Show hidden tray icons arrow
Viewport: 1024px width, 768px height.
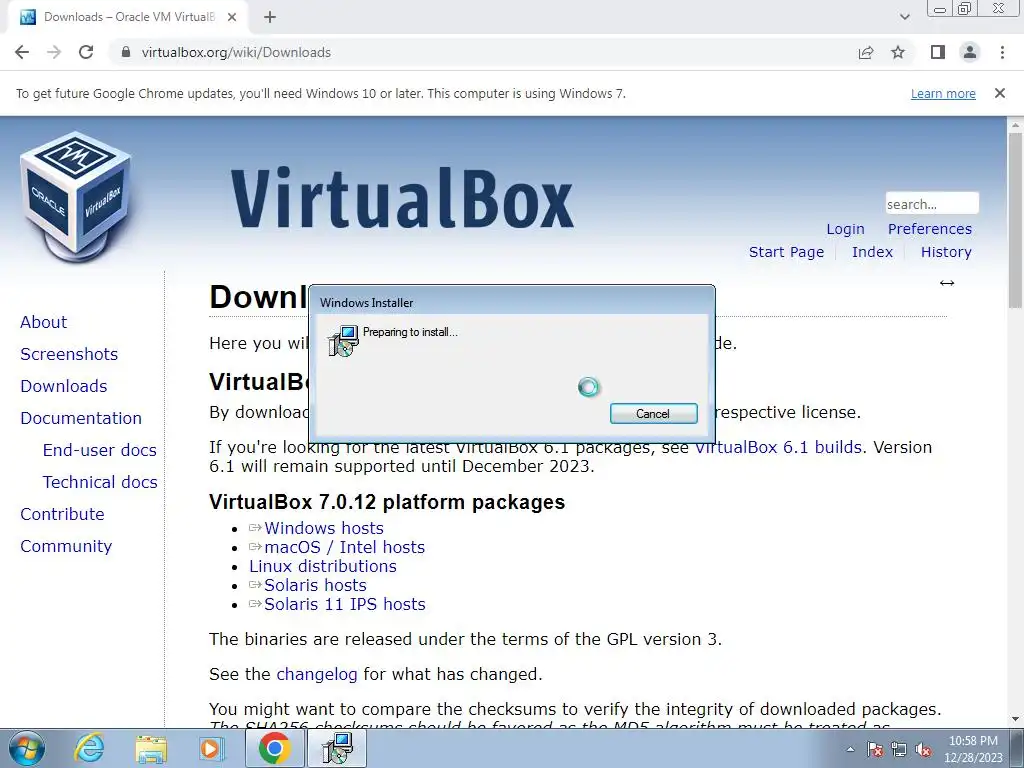tap(850, 749)
